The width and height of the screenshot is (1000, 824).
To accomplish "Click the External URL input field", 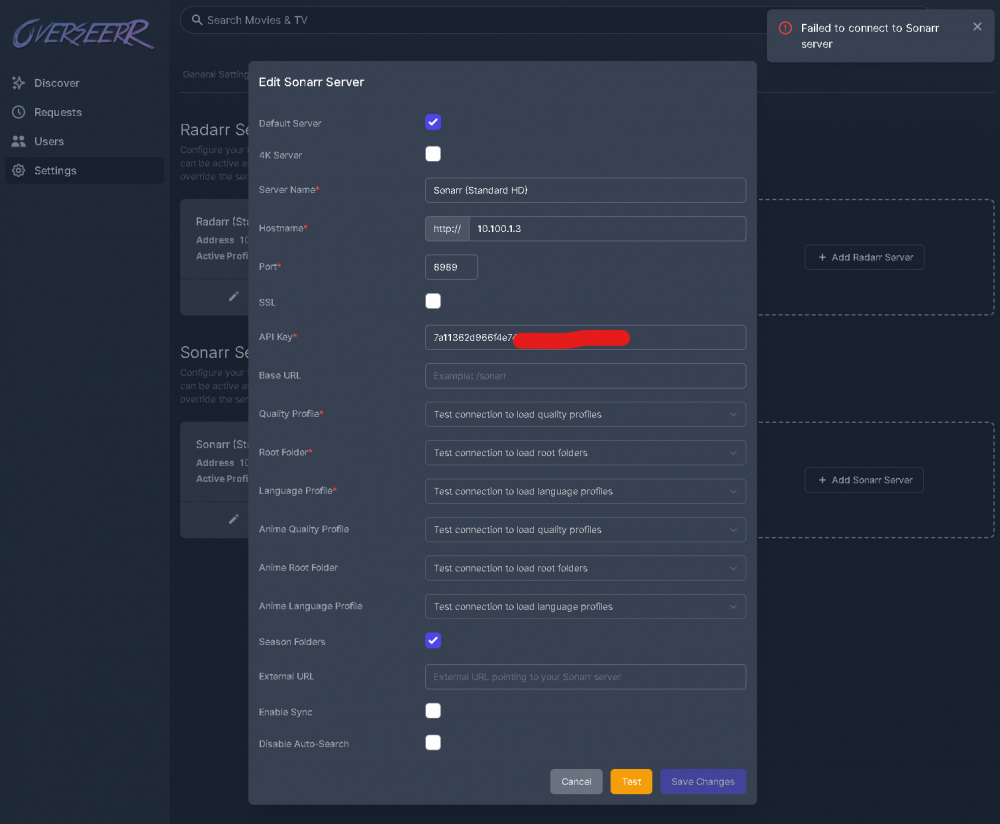I will [585, 677].
